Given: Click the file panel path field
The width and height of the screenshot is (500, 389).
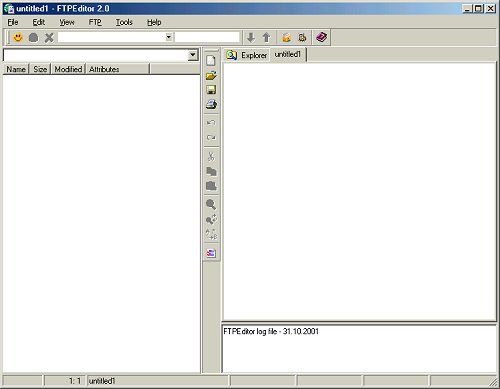Looking at the screenshot, I should (96, 55).
